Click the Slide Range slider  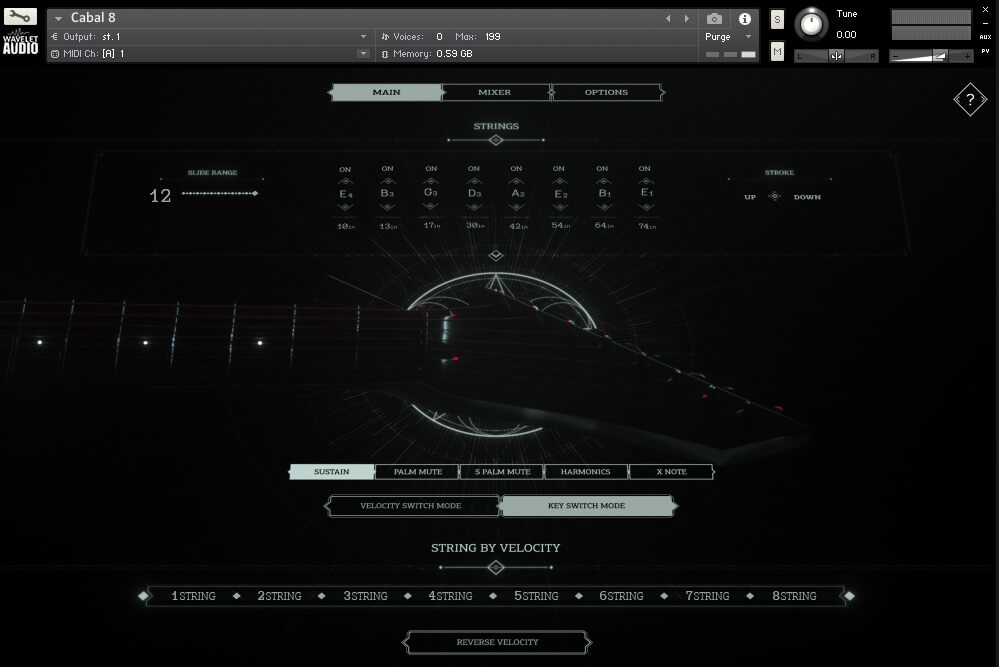coord(220,194)
